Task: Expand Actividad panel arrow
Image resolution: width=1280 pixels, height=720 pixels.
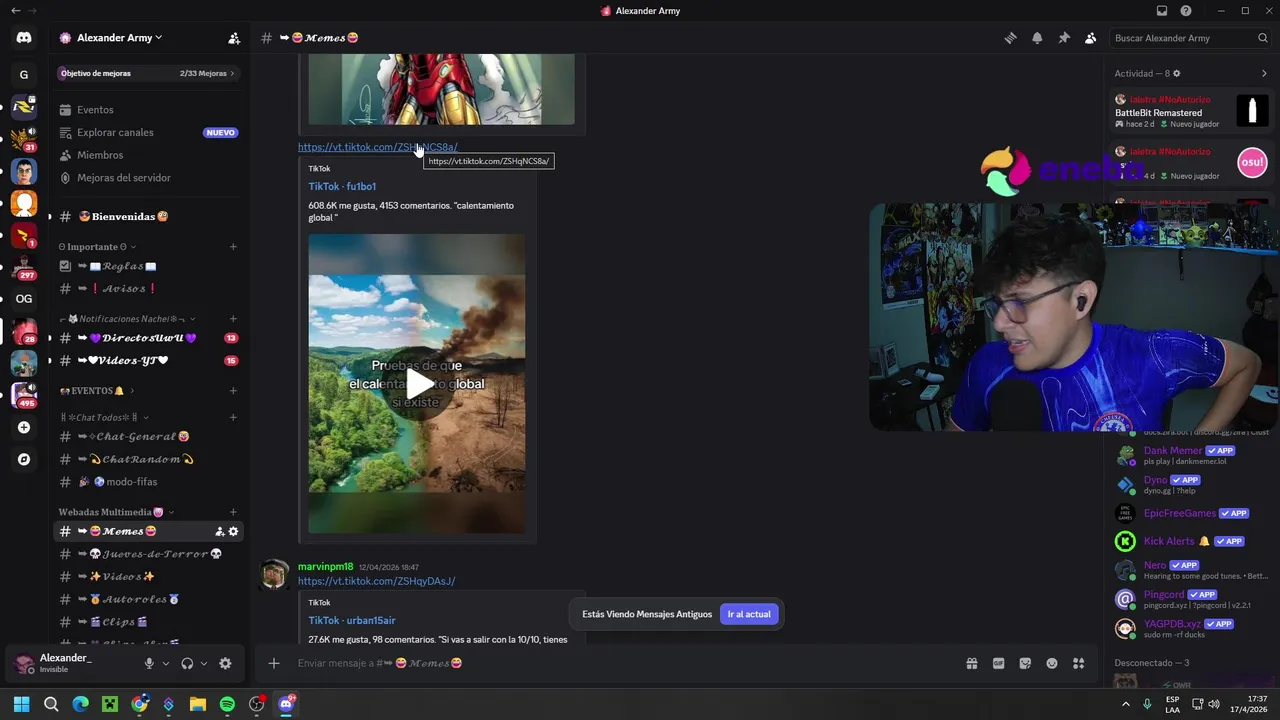Action: tap(1264, 73)
